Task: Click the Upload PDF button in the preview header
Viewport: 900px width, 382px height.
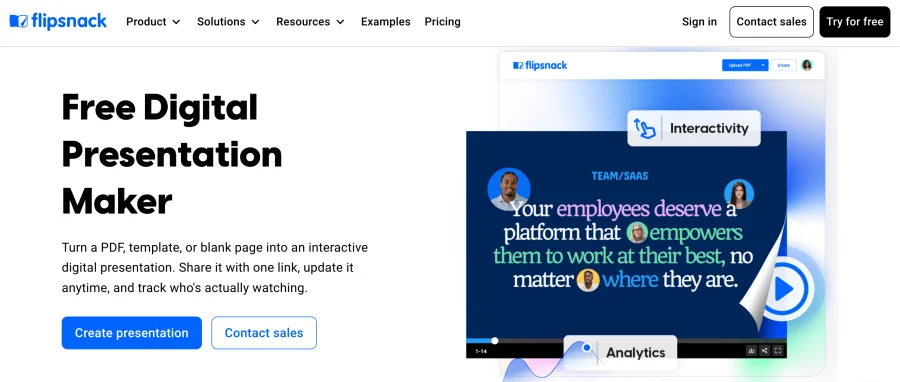Action: [740, 65]
